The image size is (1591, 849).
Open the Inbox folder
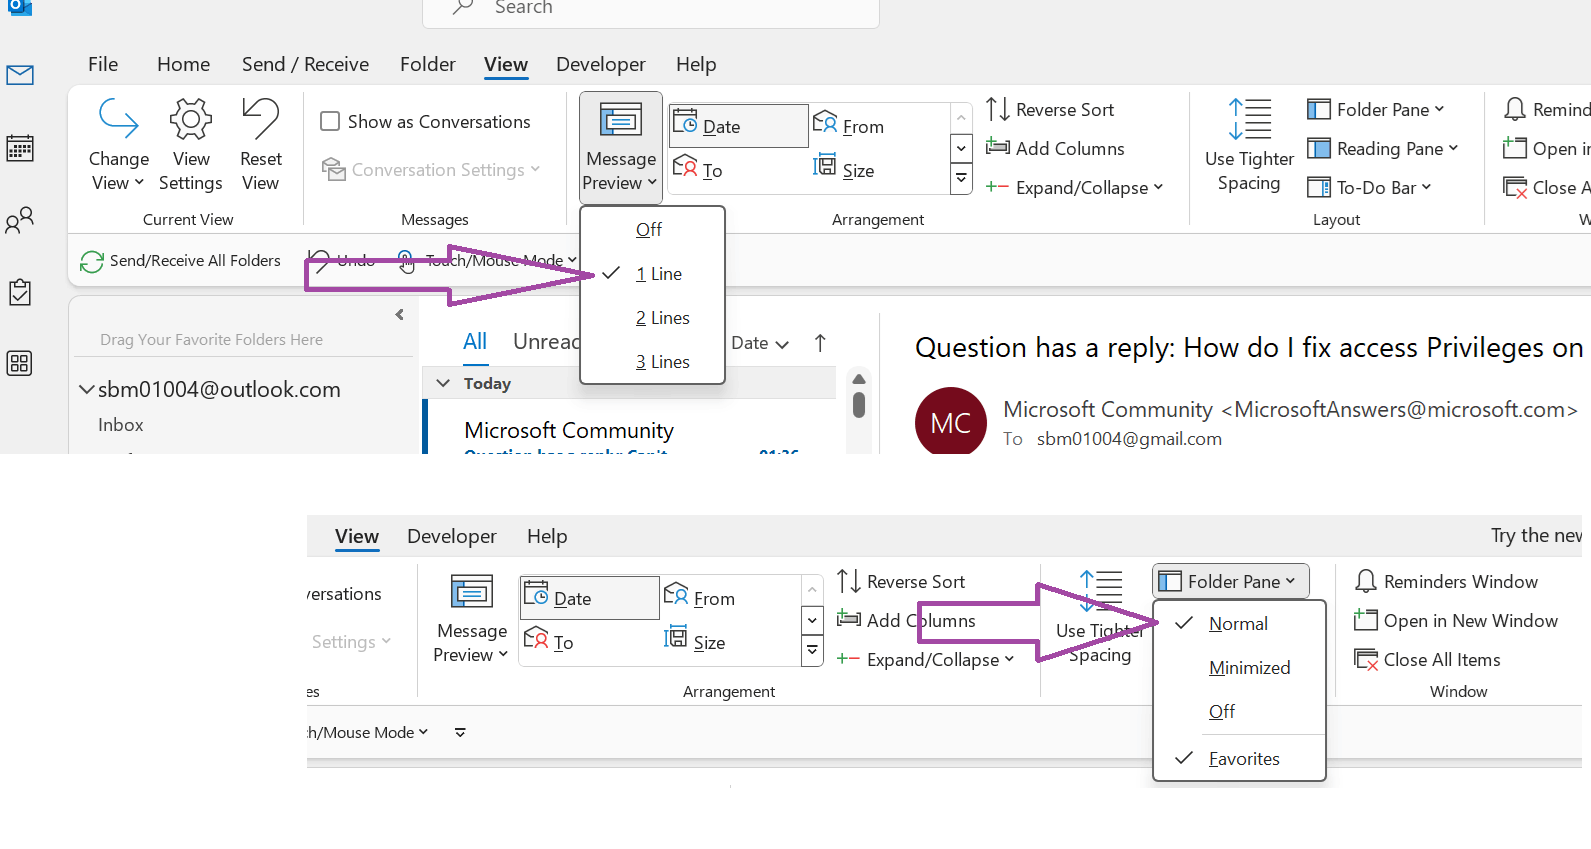(x=120, y=425)
